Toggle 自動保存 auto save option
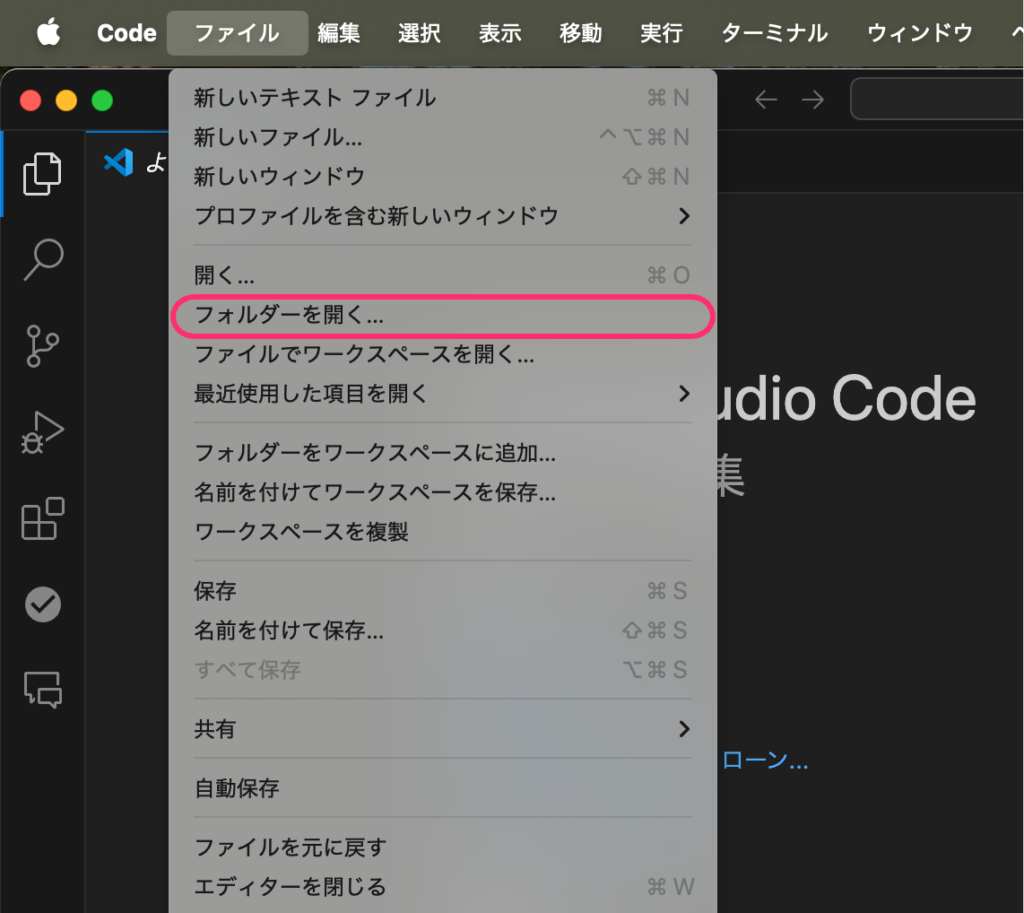This screenshot has width=1024, height=913. (237, 788)
